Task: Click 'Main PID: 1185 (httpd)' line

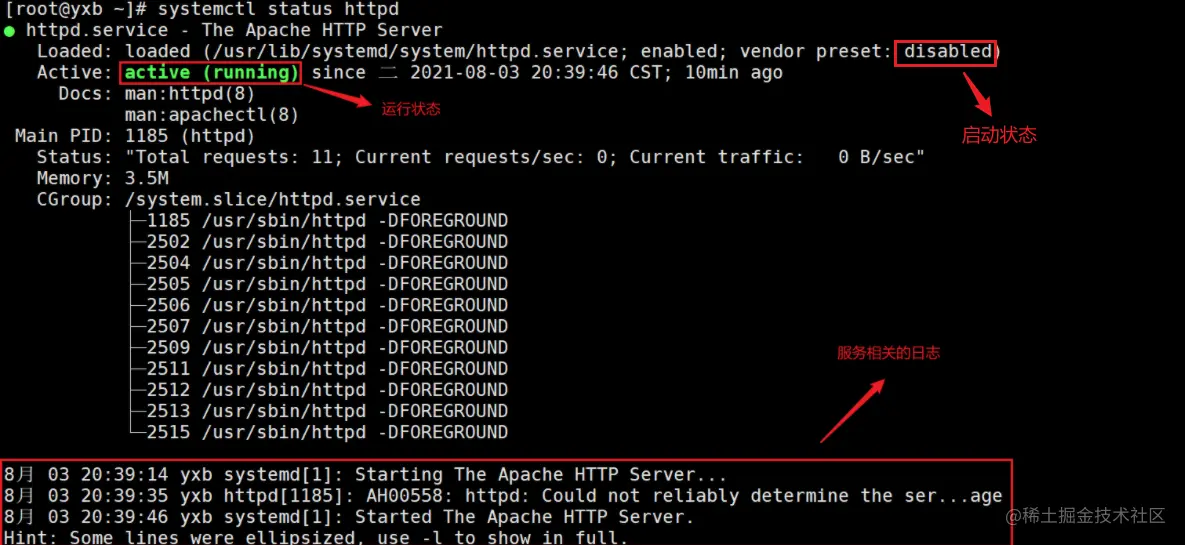Action: click(135, 137)
